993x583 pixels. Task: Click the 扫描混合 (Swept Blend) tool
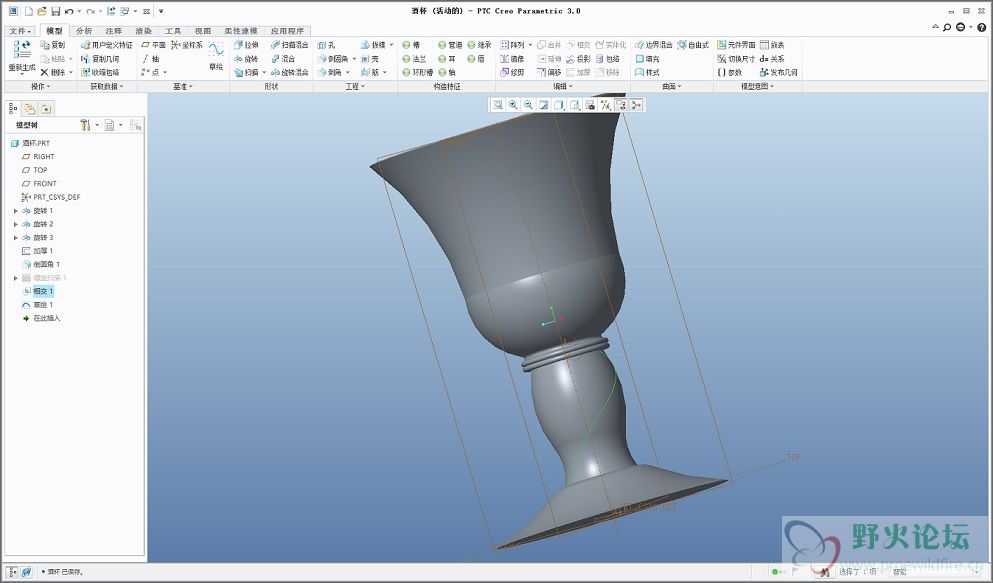coord(289,45)
